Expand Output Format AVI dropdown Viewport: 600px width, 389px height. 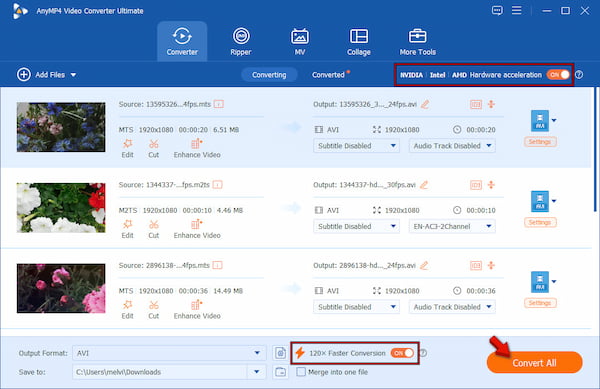(257, 353)
